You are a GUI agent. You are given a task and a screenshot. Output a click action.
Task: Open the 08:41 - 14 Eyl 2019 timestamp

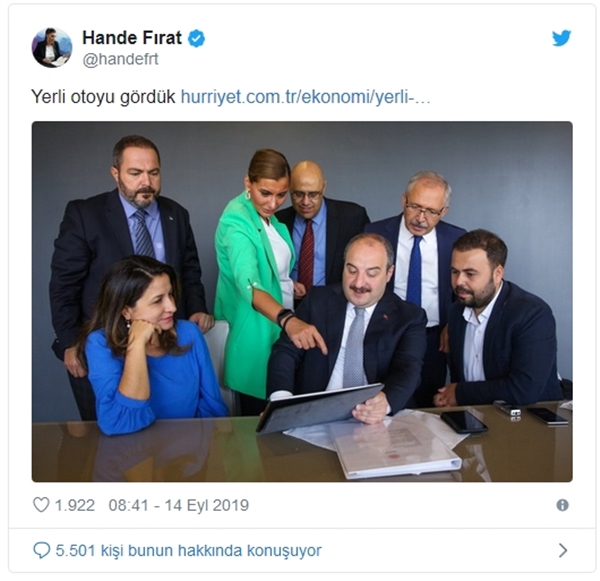point(179,505)
